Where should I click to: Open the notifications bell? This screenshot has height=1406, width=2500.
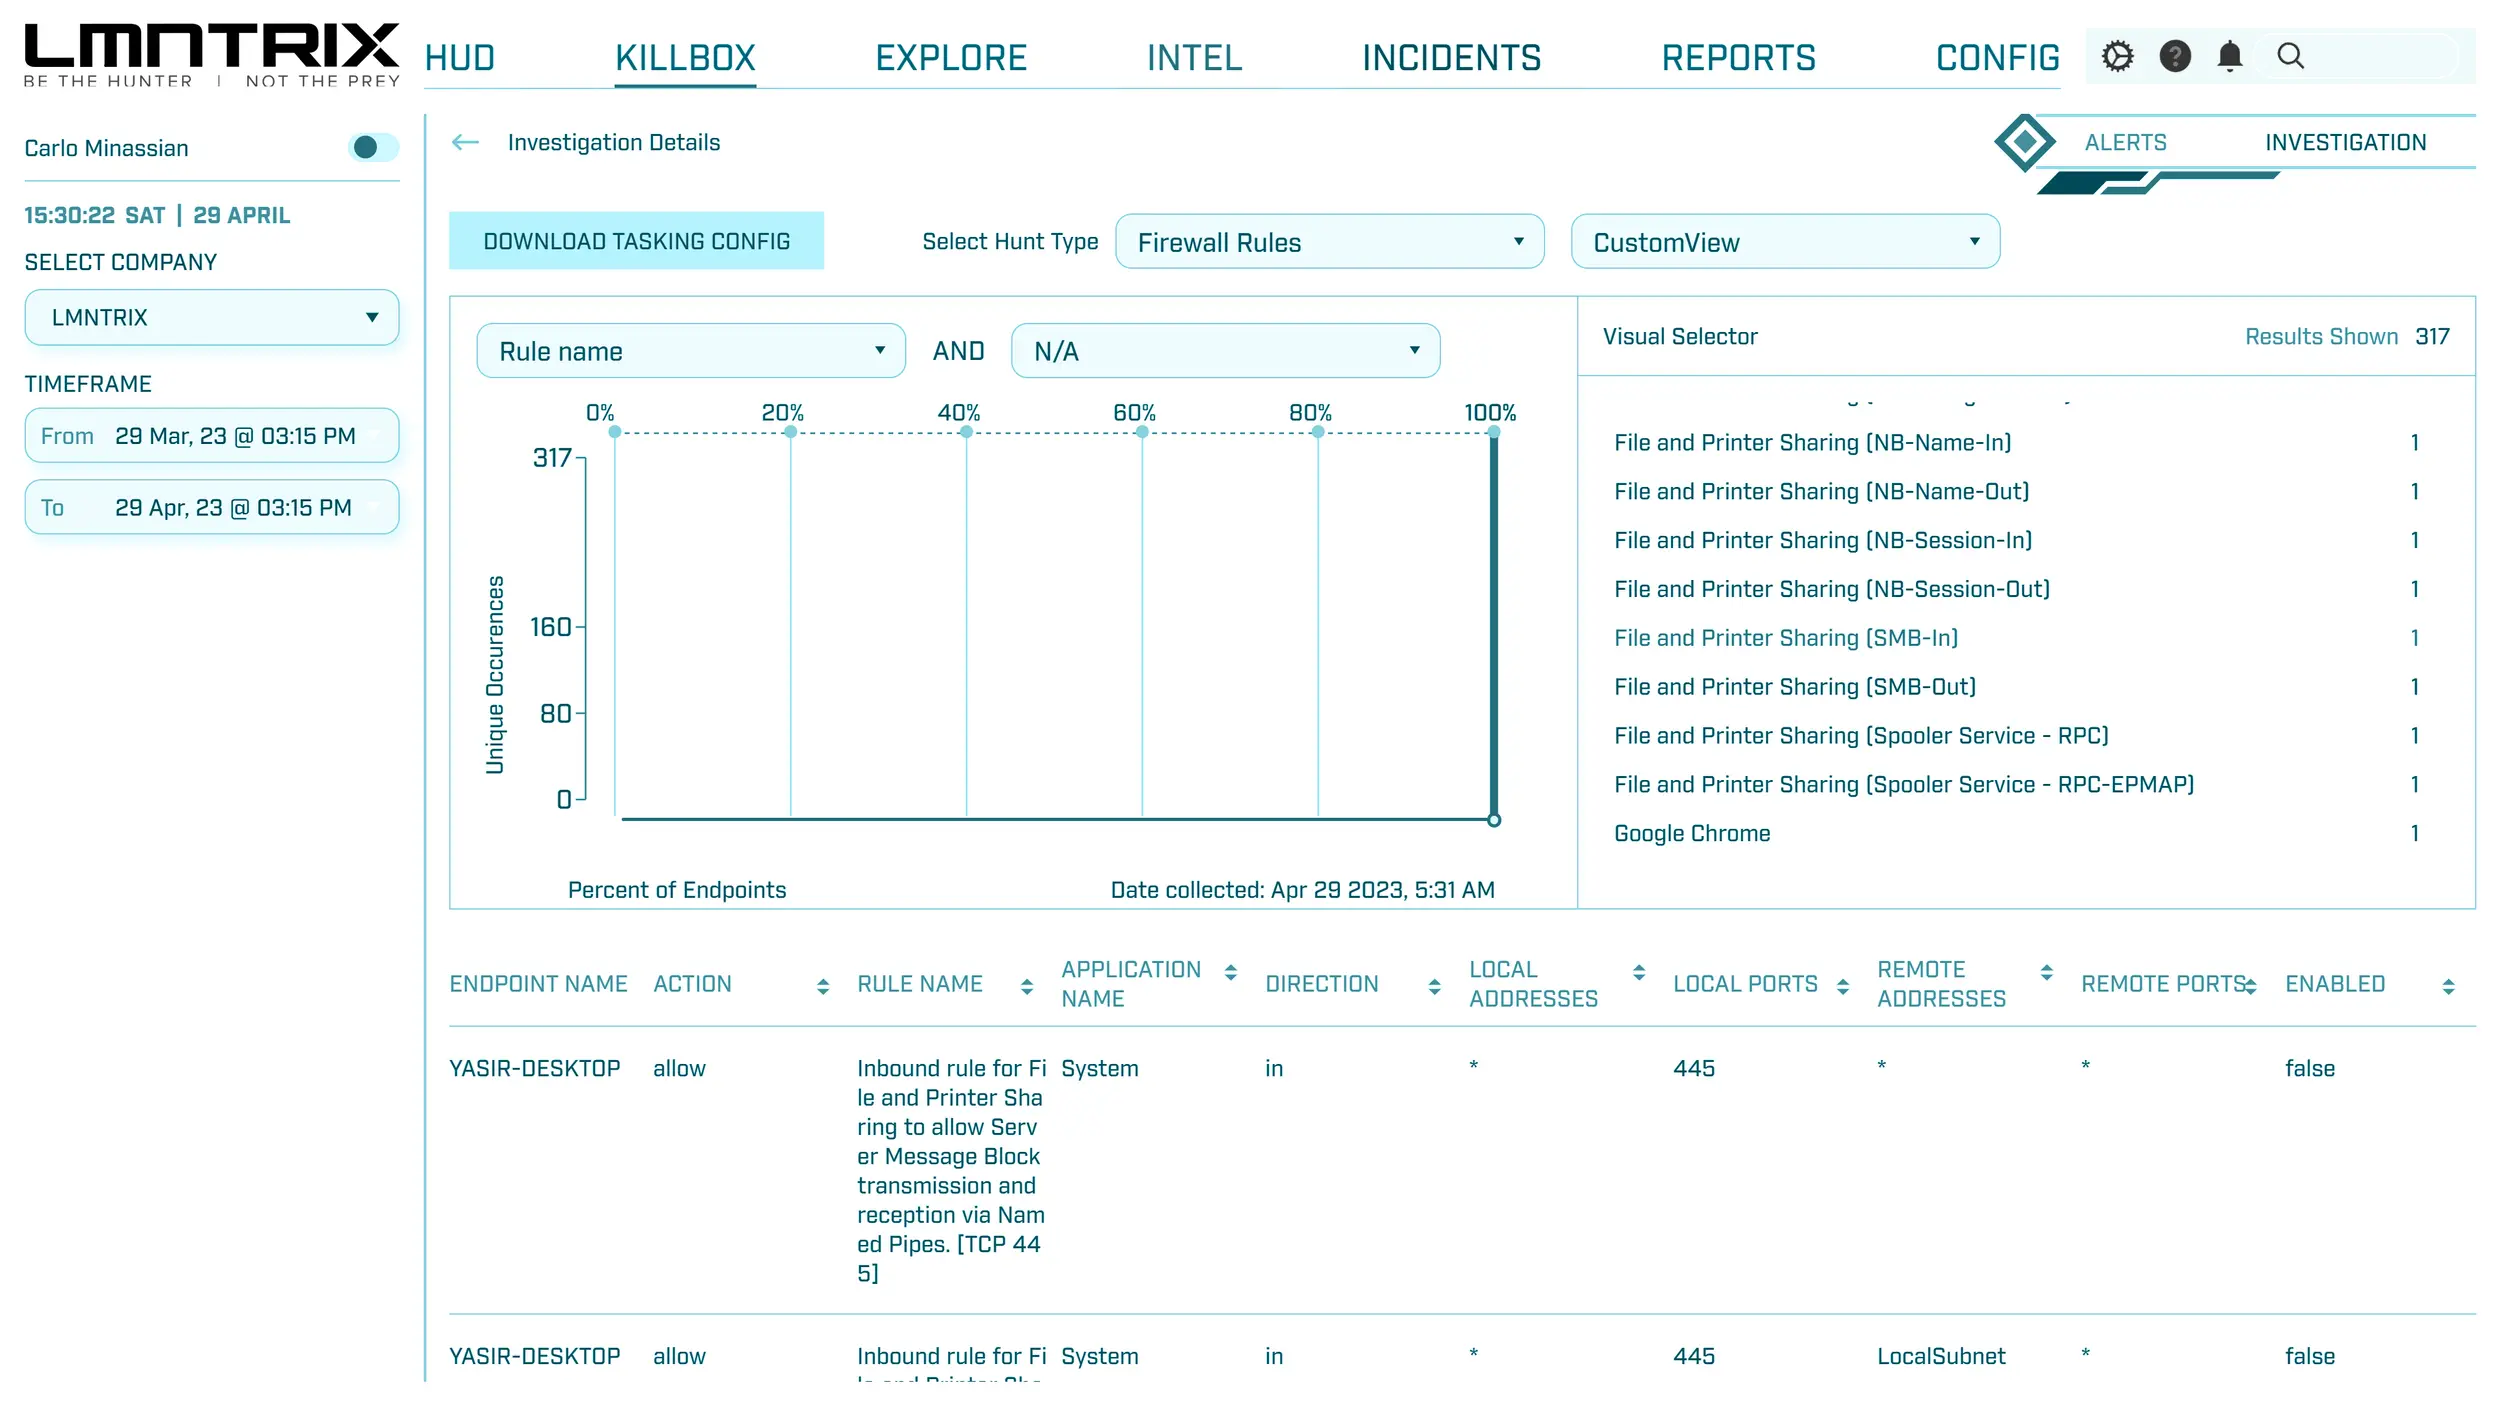click(x=2229, y=56)
